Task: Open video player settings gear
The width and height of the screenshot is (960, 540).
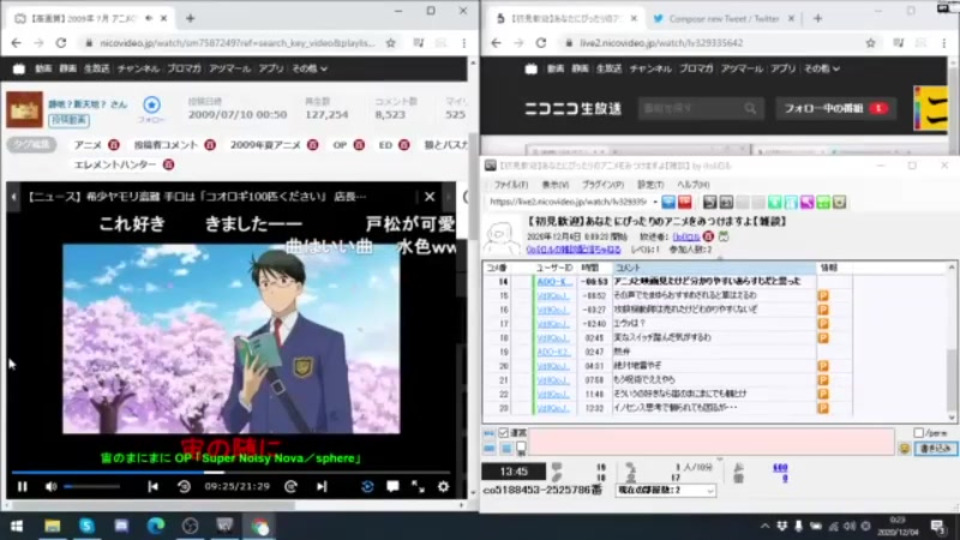Action: [x=443, y=487]
